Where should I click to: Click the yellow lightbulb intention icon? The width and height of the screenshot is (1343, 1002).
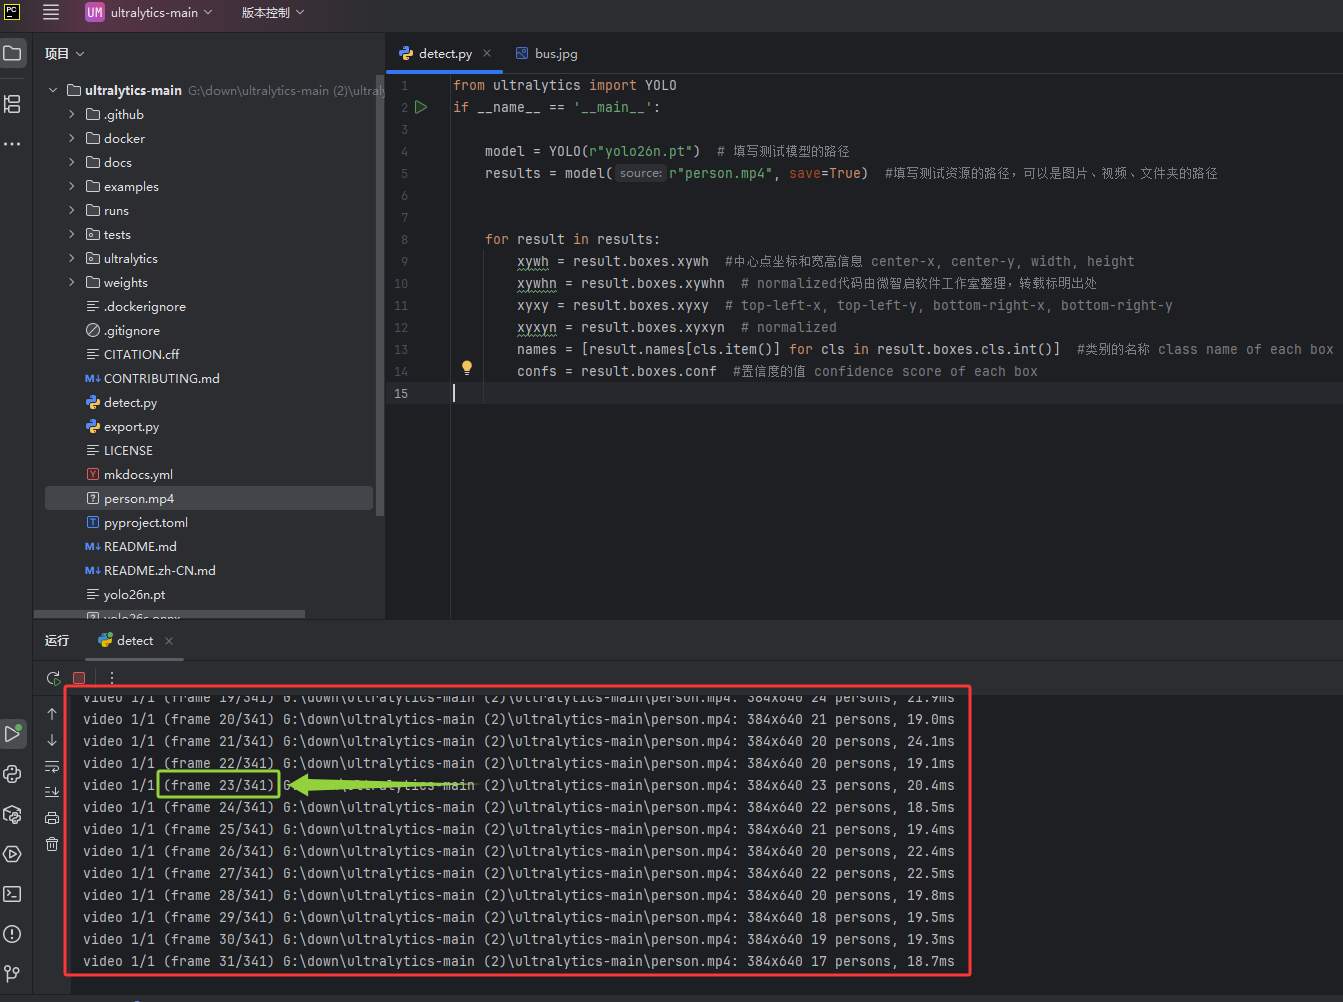coord(466,368)
